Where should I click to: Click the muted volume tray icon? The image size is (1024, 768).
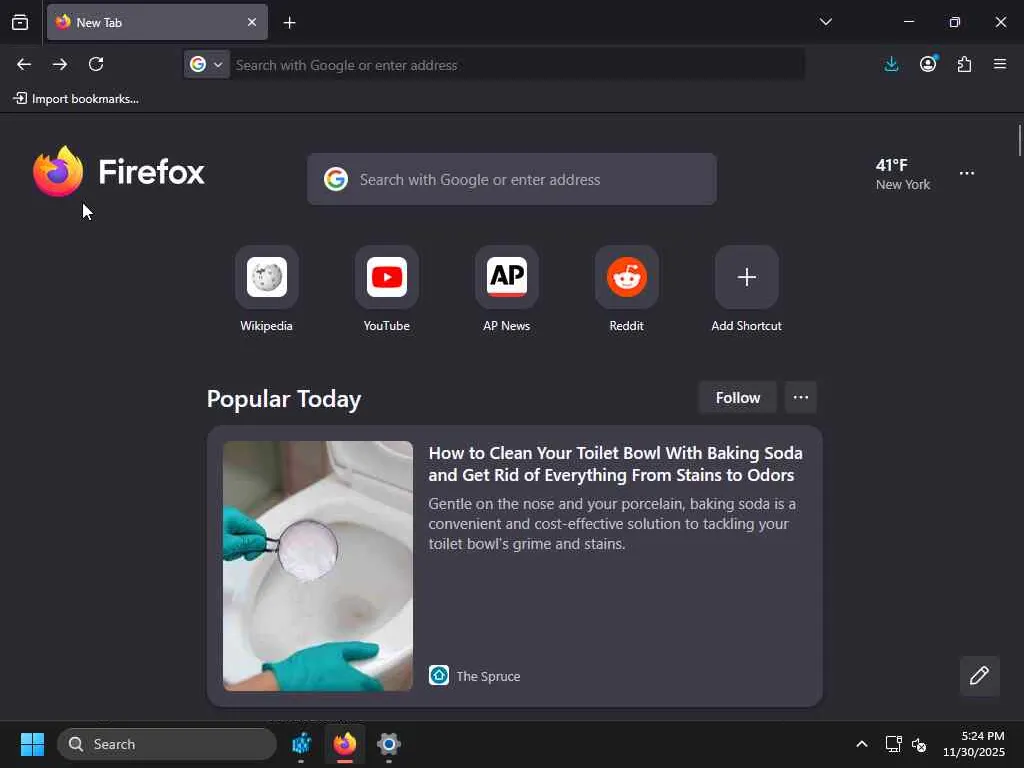[919, 744]
